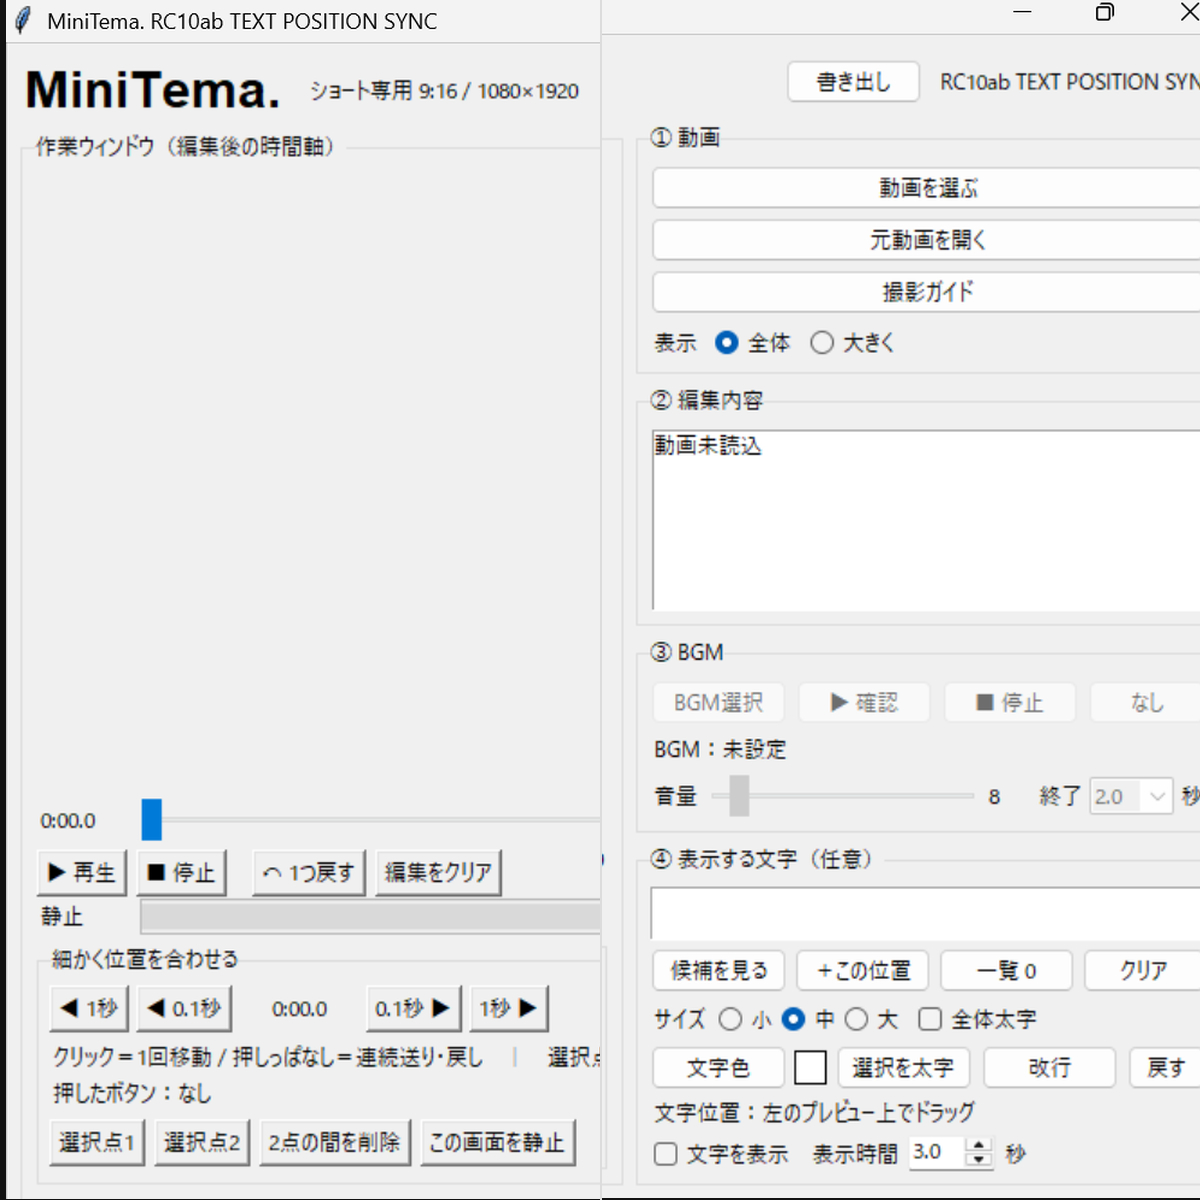Select size 大 radio button
Screen dimensions: 1200x1200
click(x=856, y=1019)
